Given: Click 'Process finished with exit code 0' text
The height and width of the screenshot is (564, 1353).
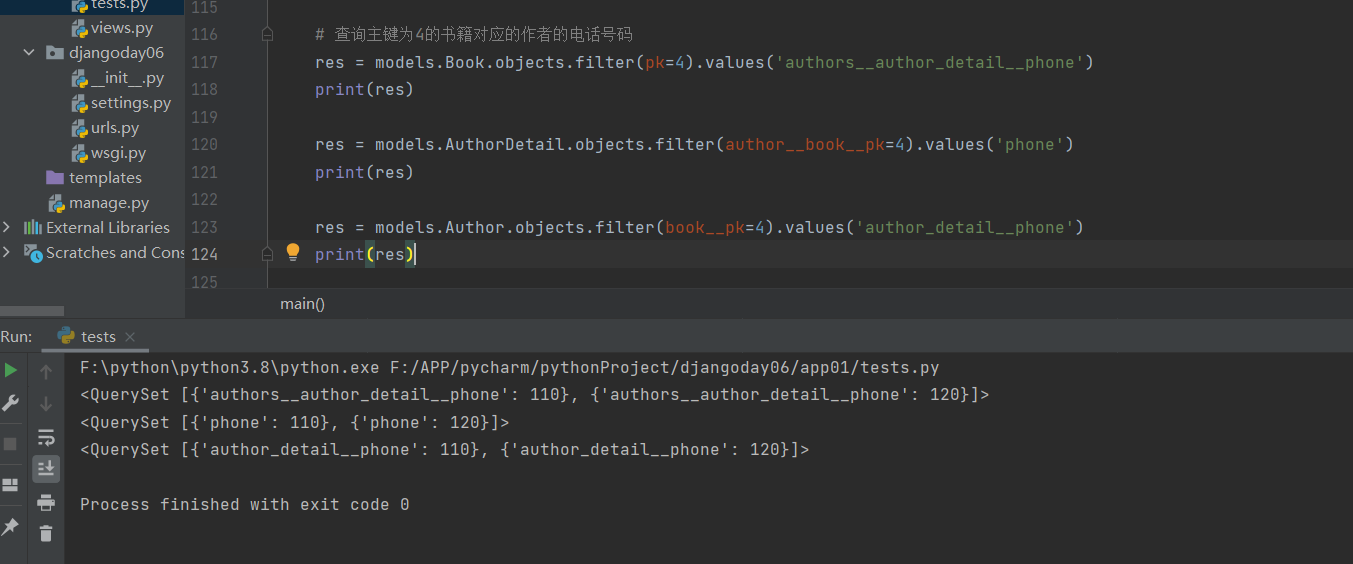Looking at the screenshot, I should tap(244, 504).
